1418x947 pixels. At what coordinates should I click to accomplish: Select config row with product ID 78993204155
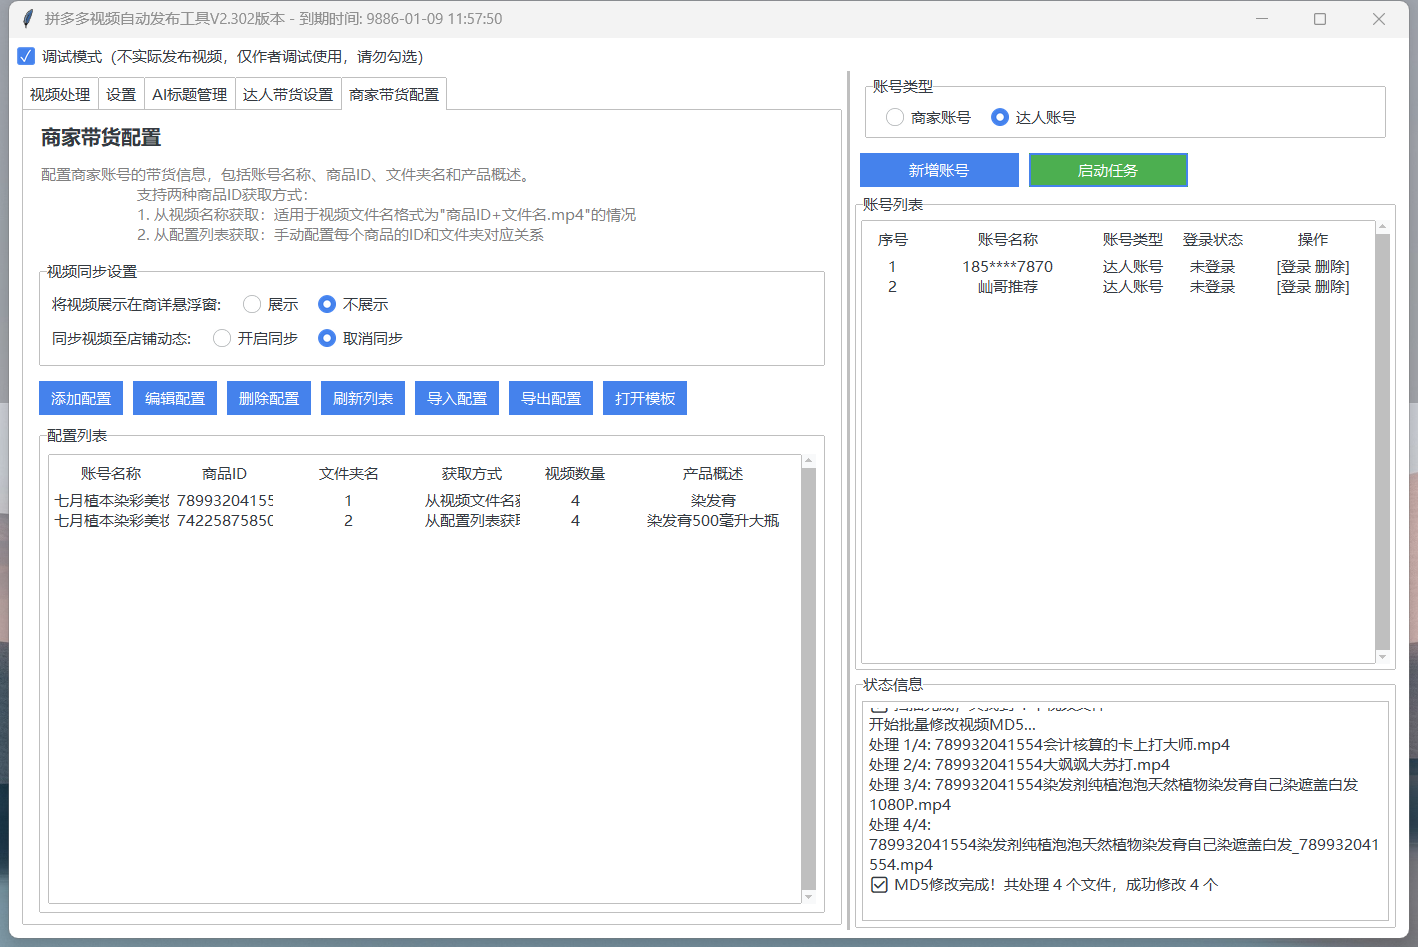click(x=424, y=500)
